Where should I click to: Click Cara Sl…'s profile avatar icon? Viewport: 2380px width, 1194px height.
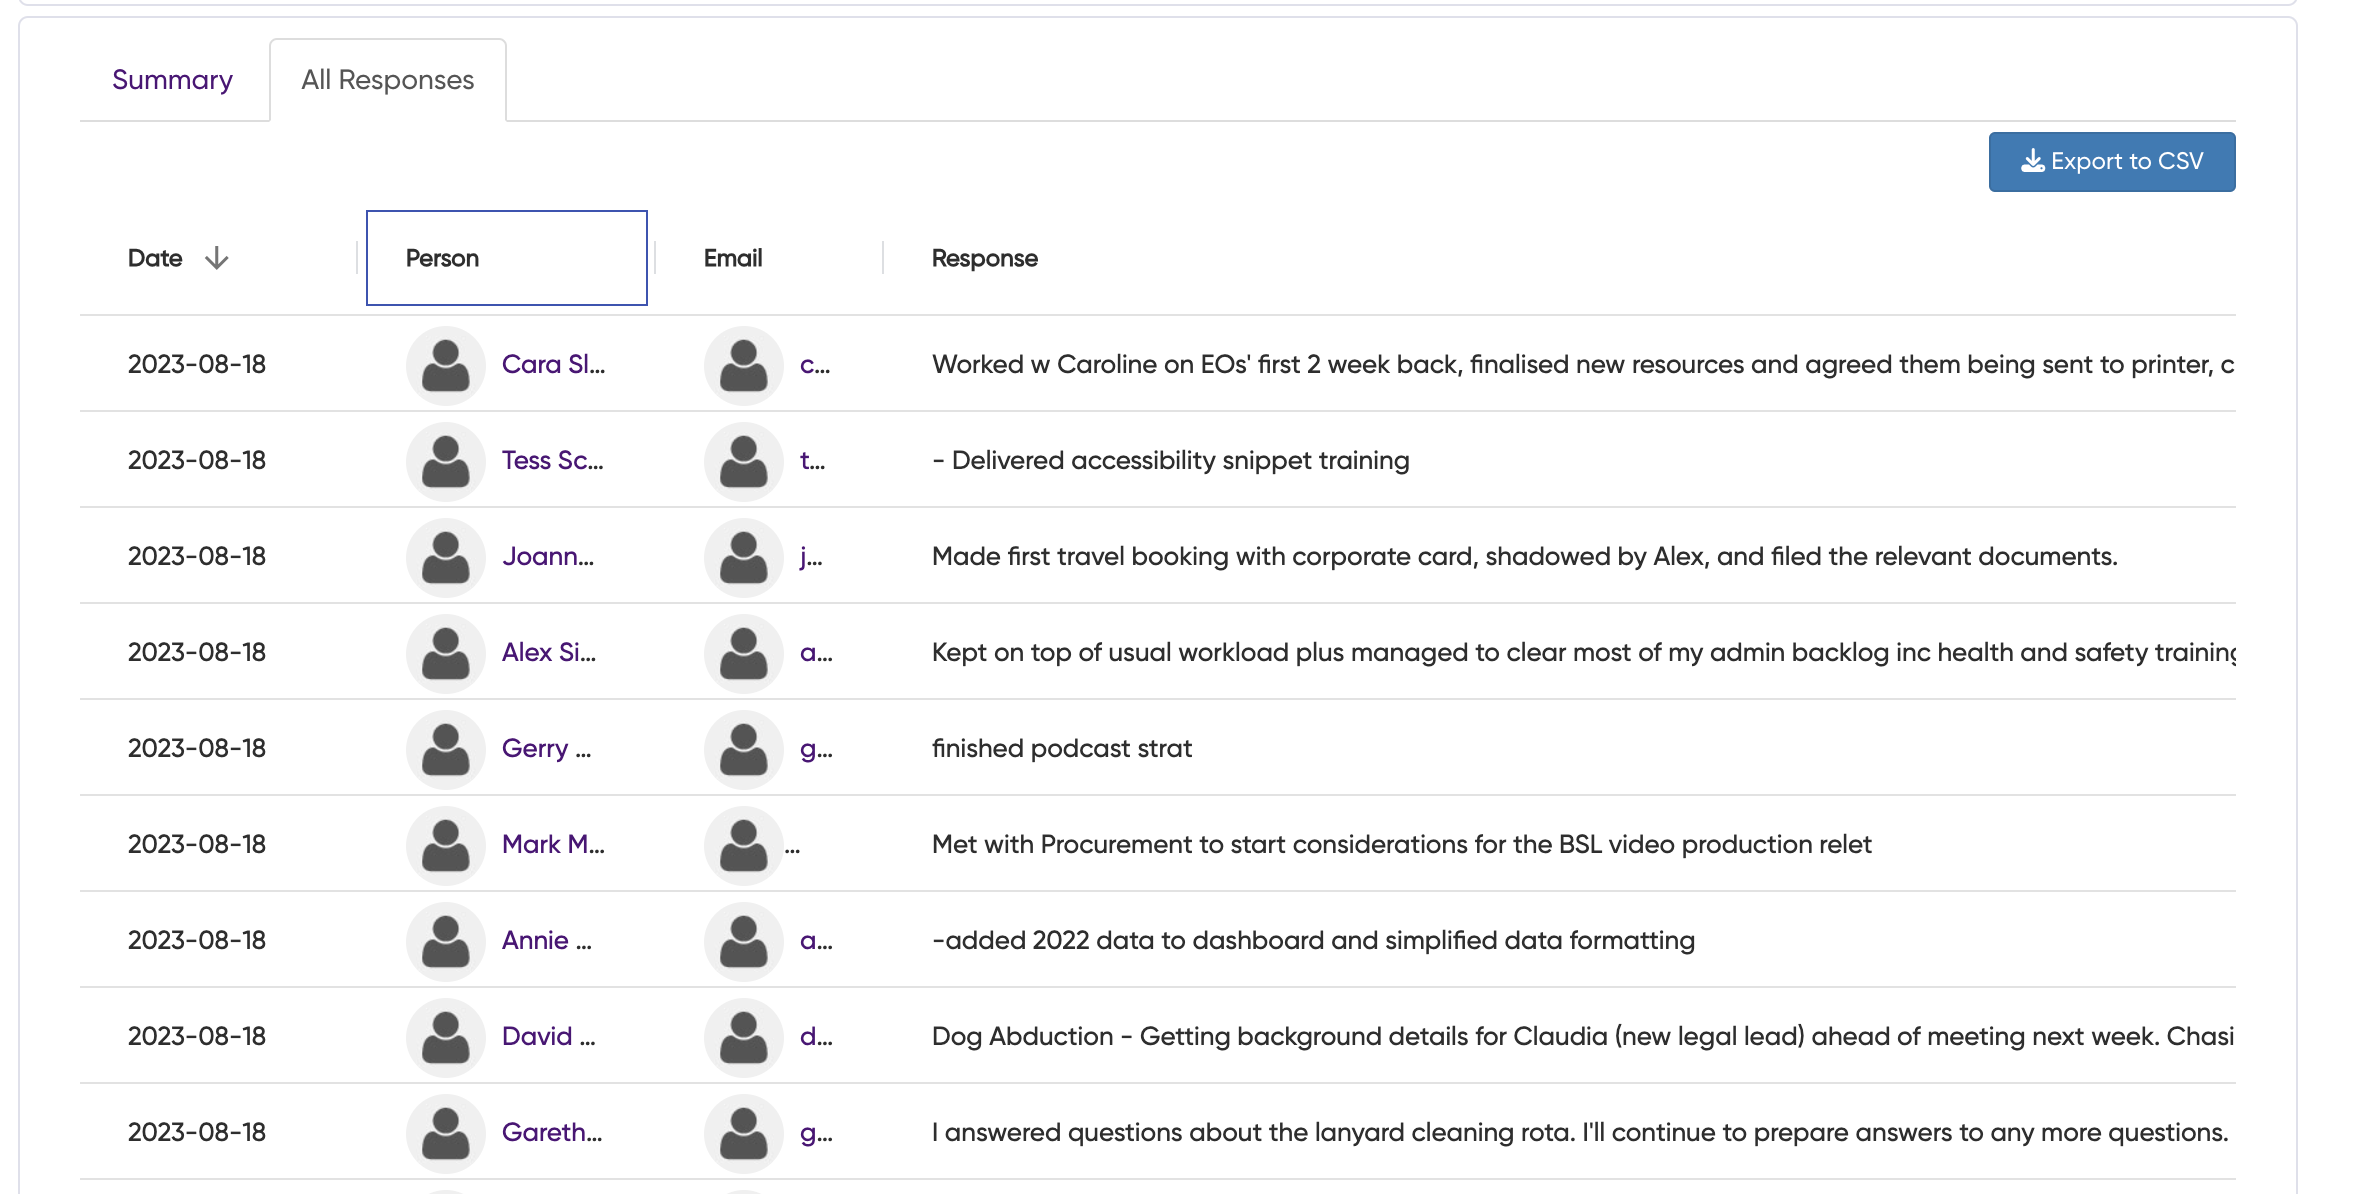(x=445, y=364)
